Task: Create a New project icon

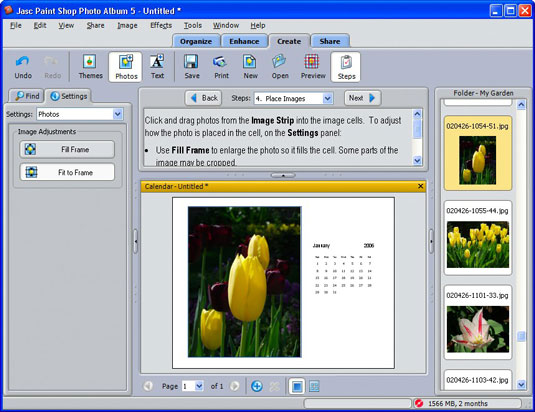Action: (250, 67)
